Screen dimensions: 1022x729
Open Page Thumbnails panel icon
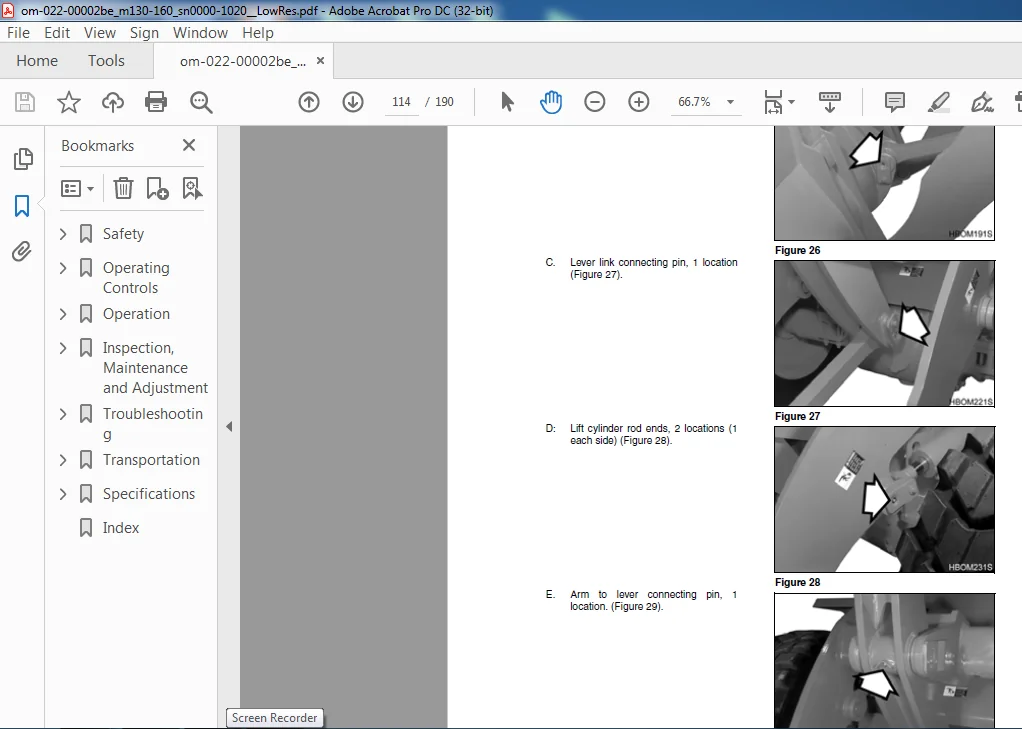tap(23, 159)
